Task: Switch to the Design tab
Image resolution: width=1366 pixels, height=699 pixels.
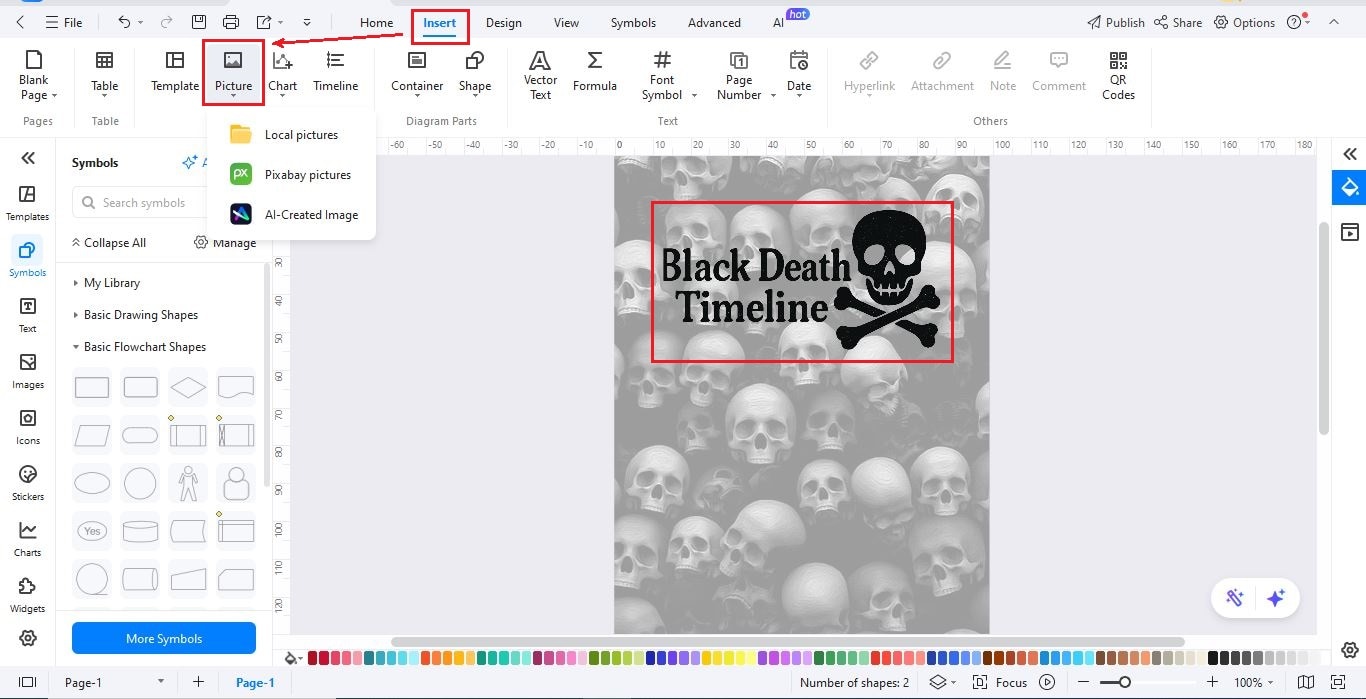Action: coord(503,22)
